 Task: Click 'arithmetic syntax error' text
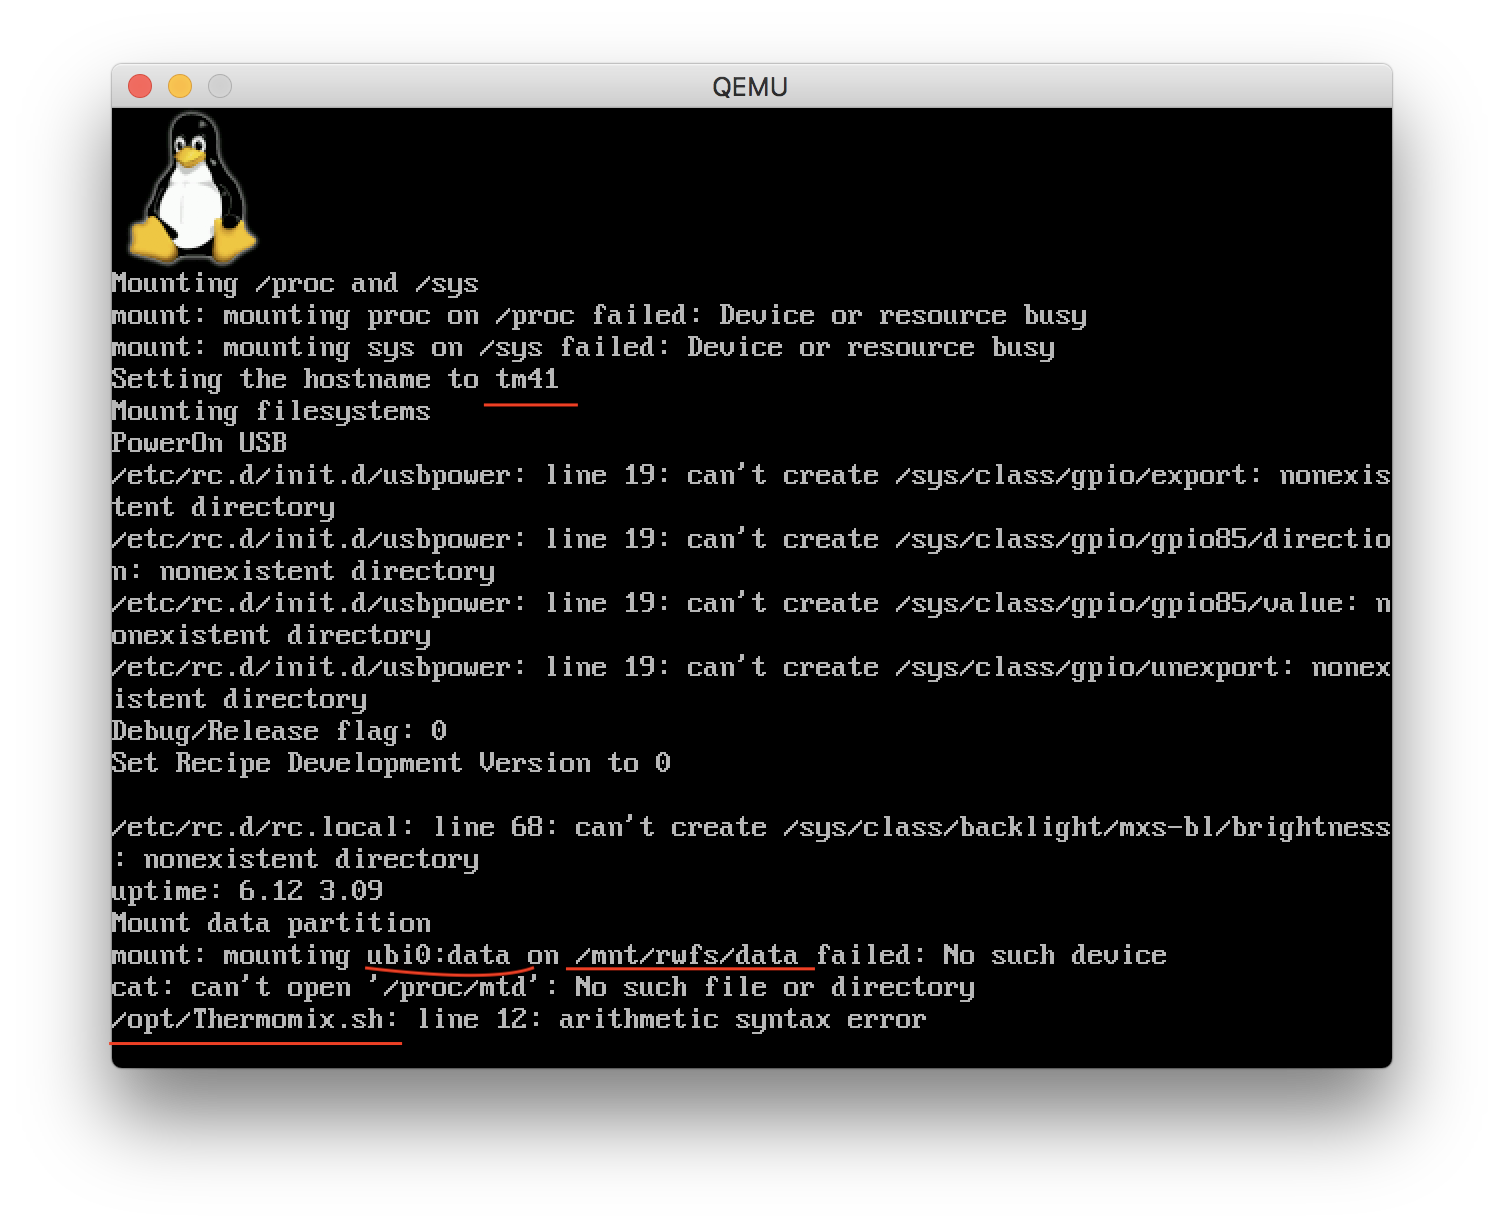[x=743, y=1019]
